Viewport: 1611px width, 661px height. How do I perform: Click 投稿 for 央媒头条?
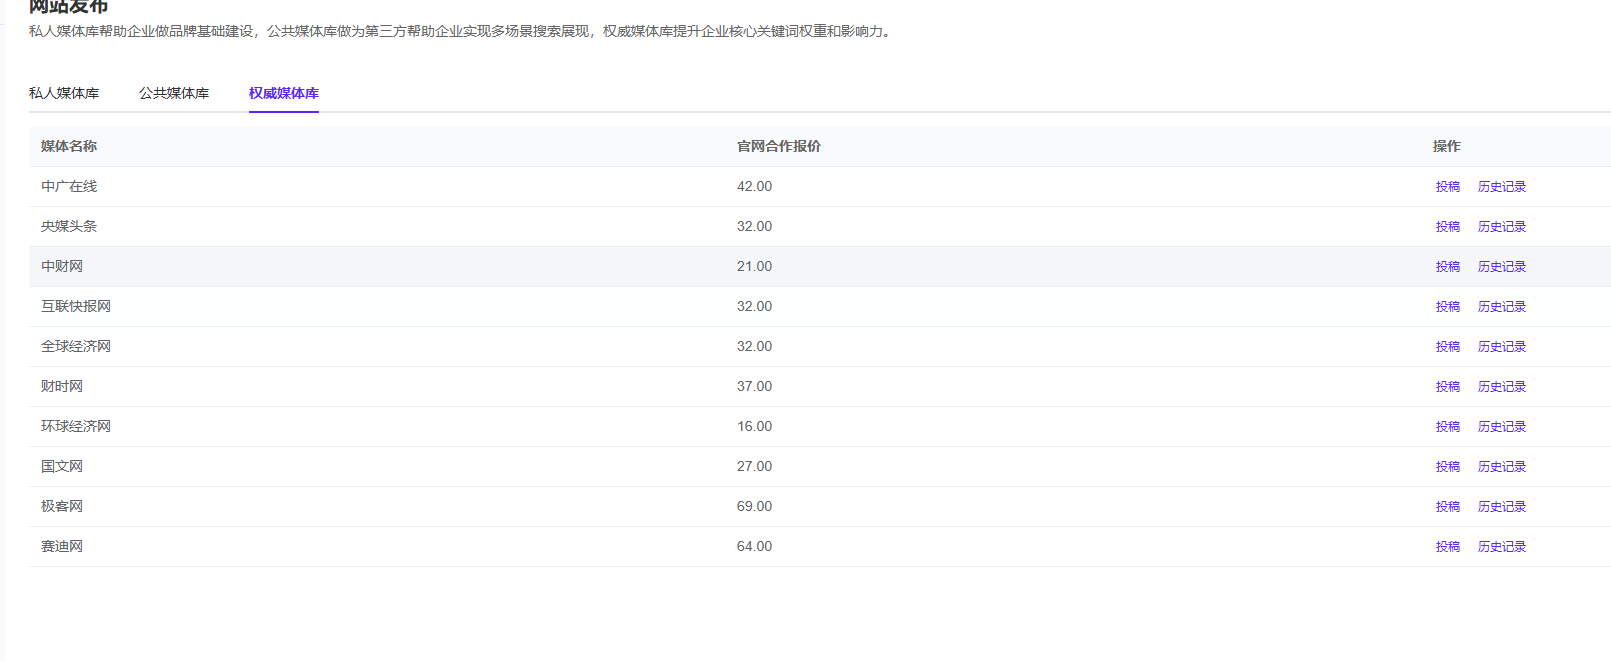coord(1448,227)
